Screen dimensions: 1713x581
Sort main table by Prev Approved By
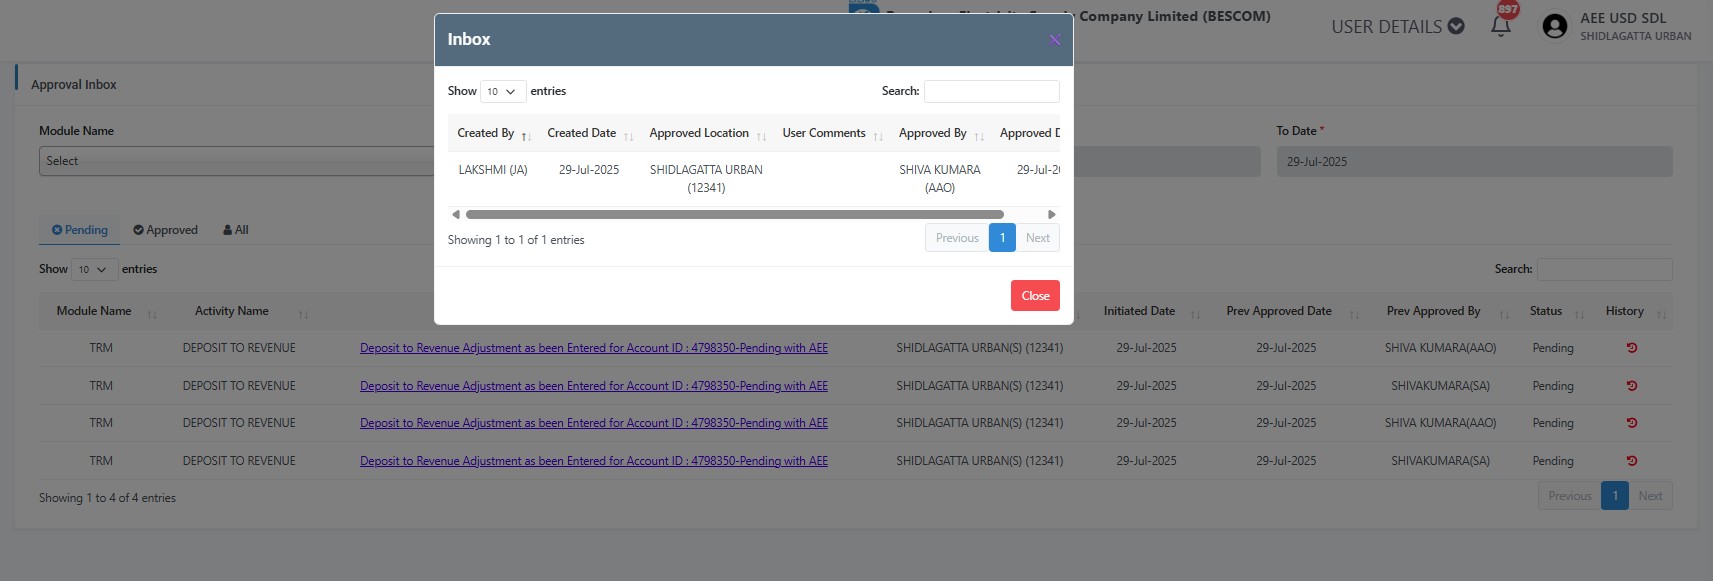pos(1441,311)
